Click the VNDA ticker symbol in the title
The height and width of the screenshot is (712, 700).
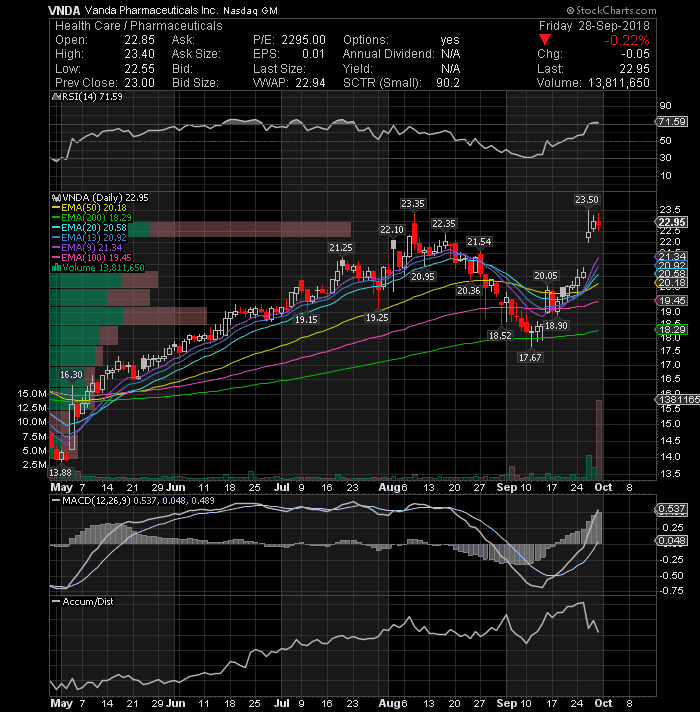[x=64, y=10]
